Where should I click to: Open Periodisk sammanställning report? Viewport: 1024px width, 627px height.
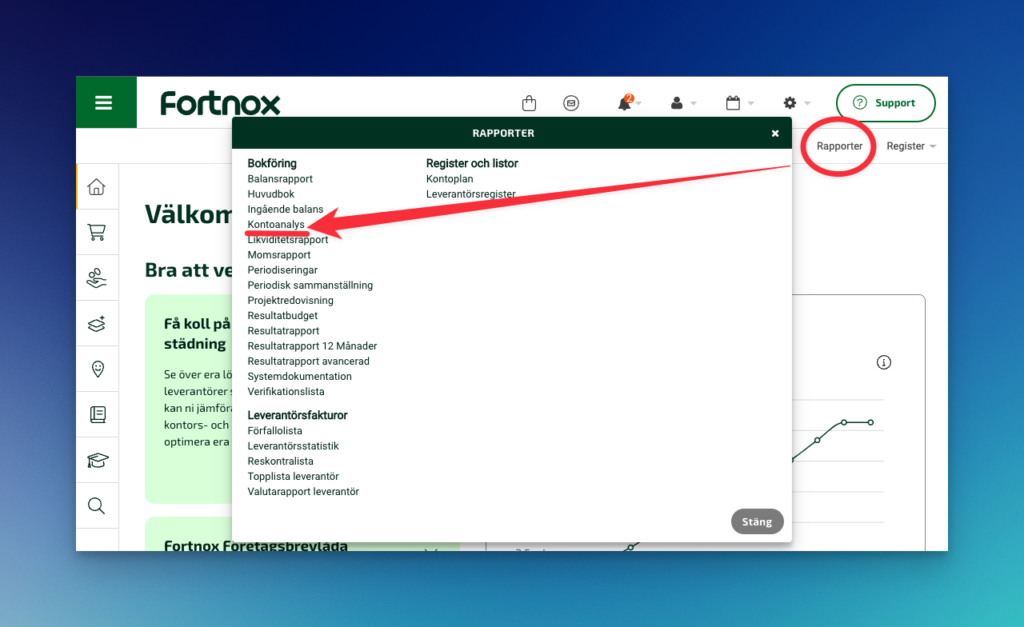[310, 285]
